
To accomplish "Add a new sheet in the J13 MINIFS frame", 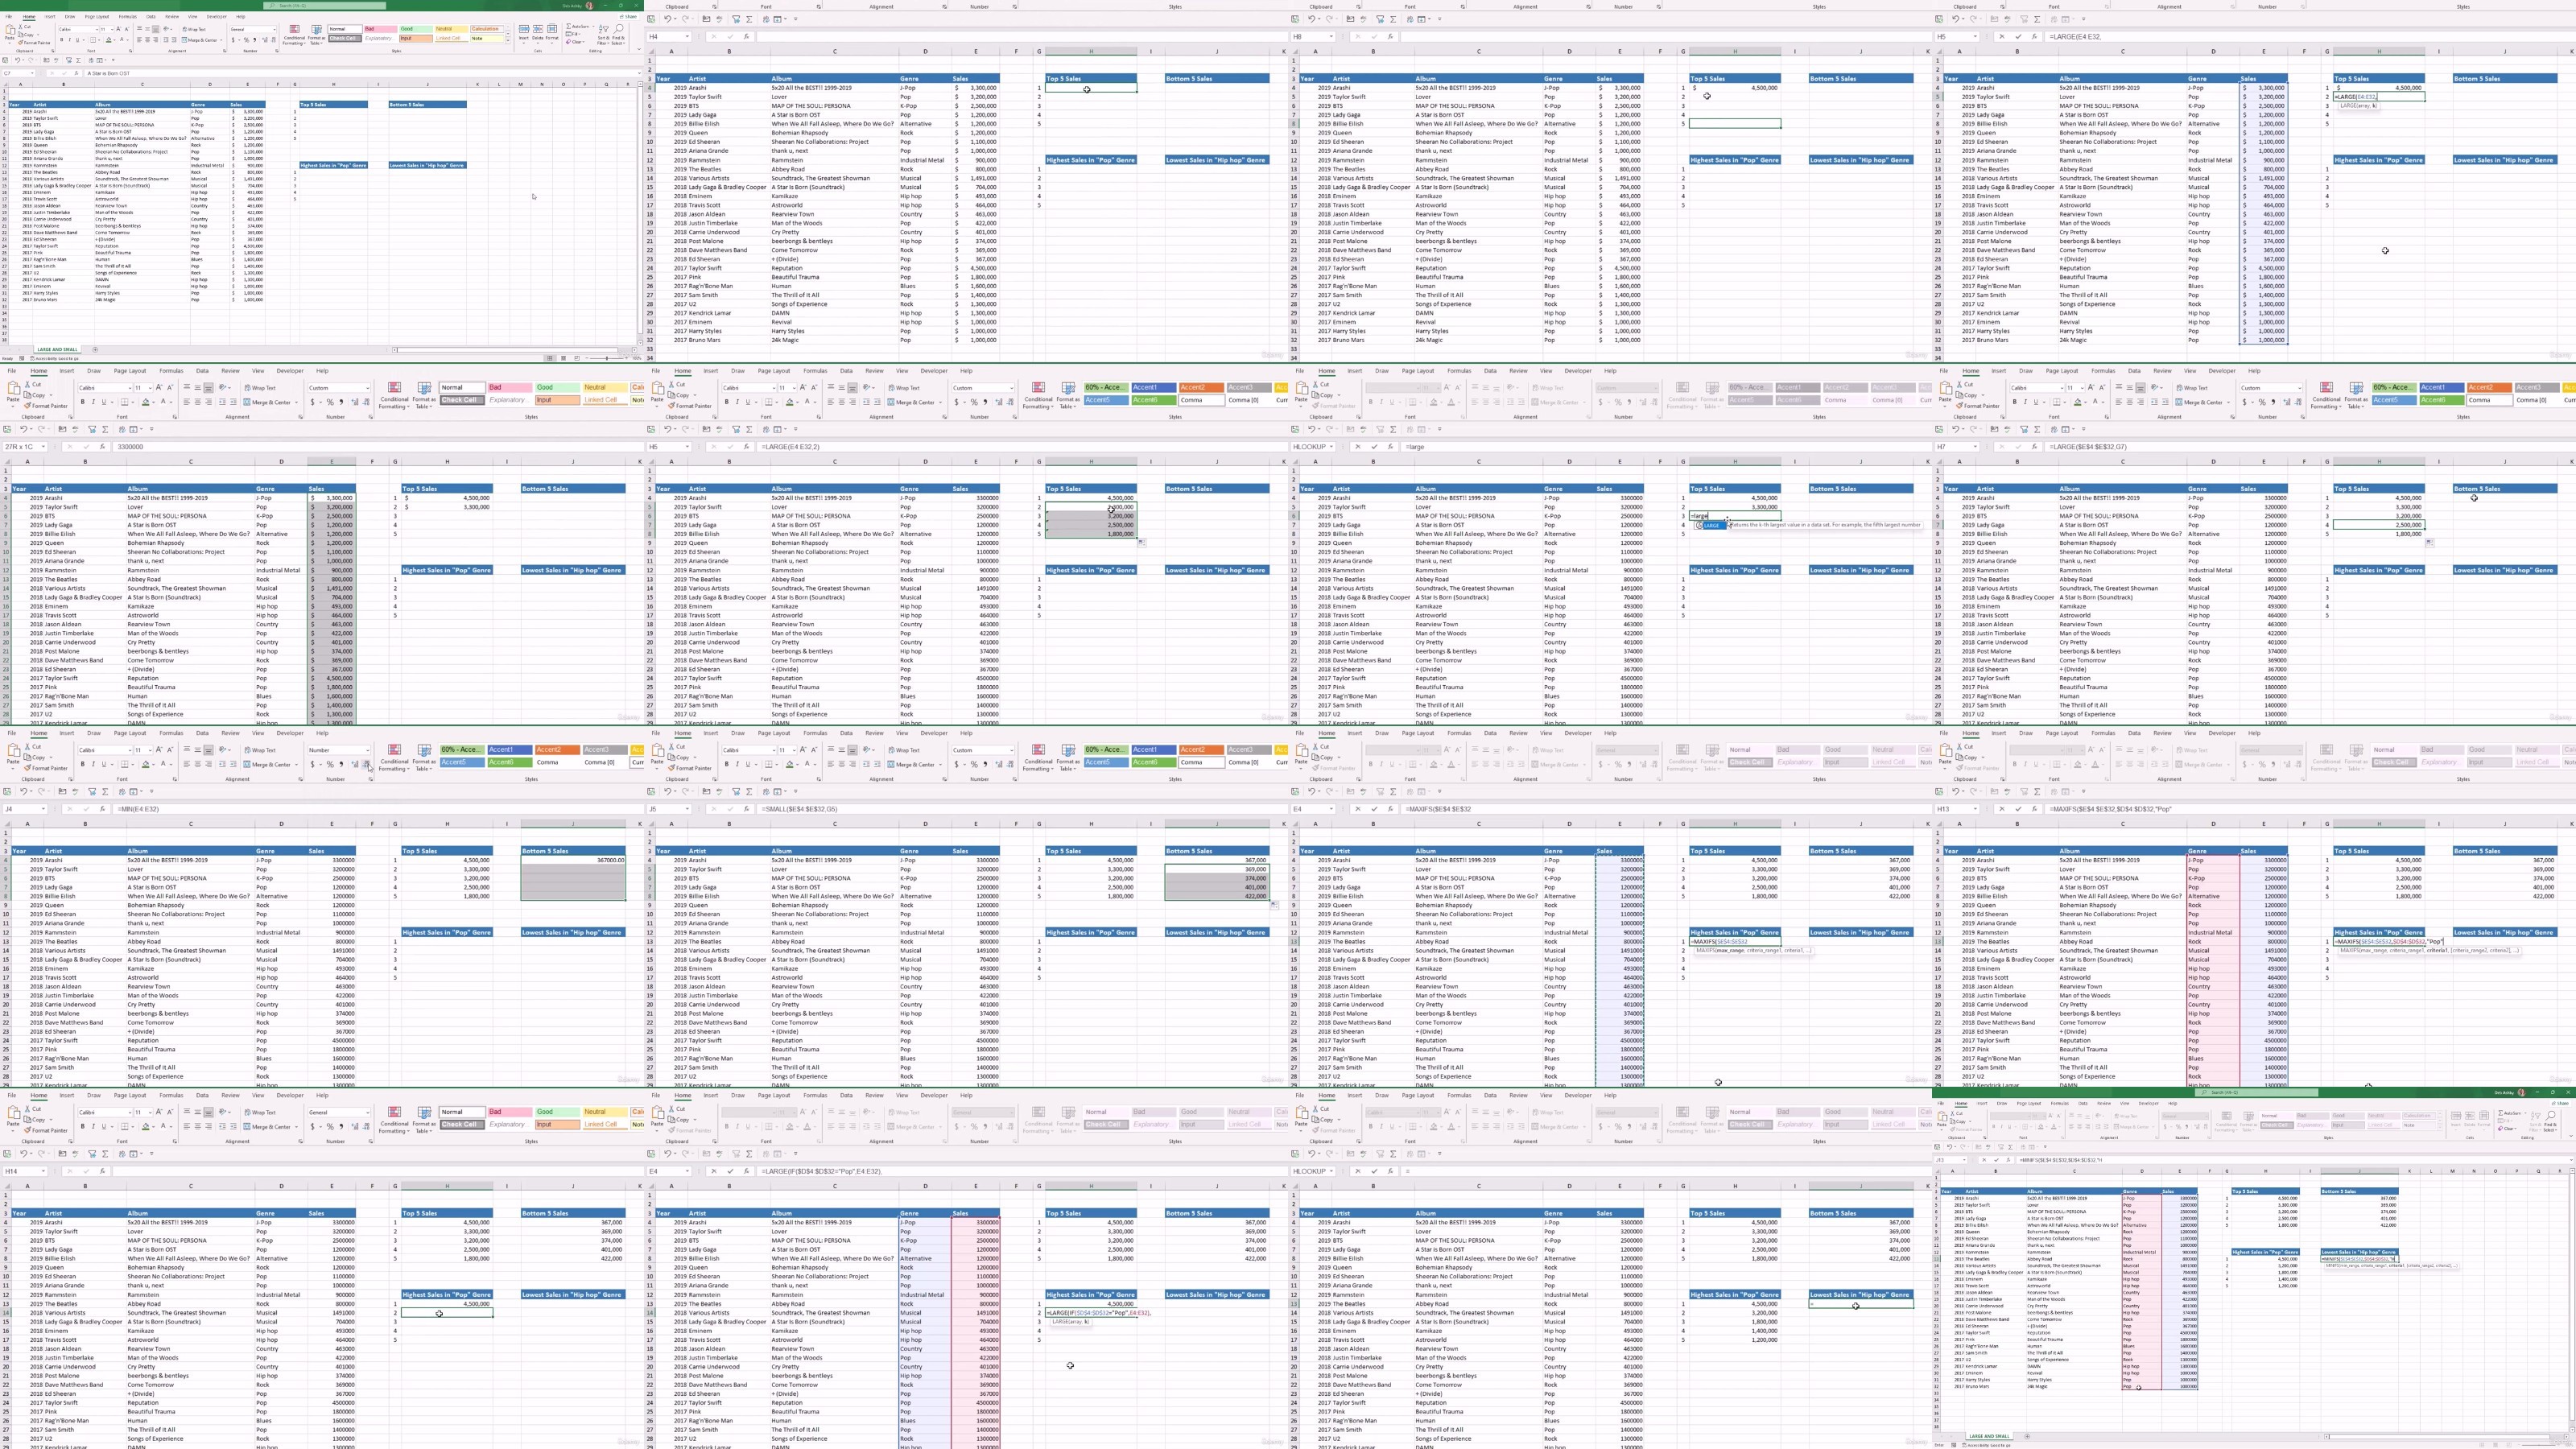I will [2027, 1436].
